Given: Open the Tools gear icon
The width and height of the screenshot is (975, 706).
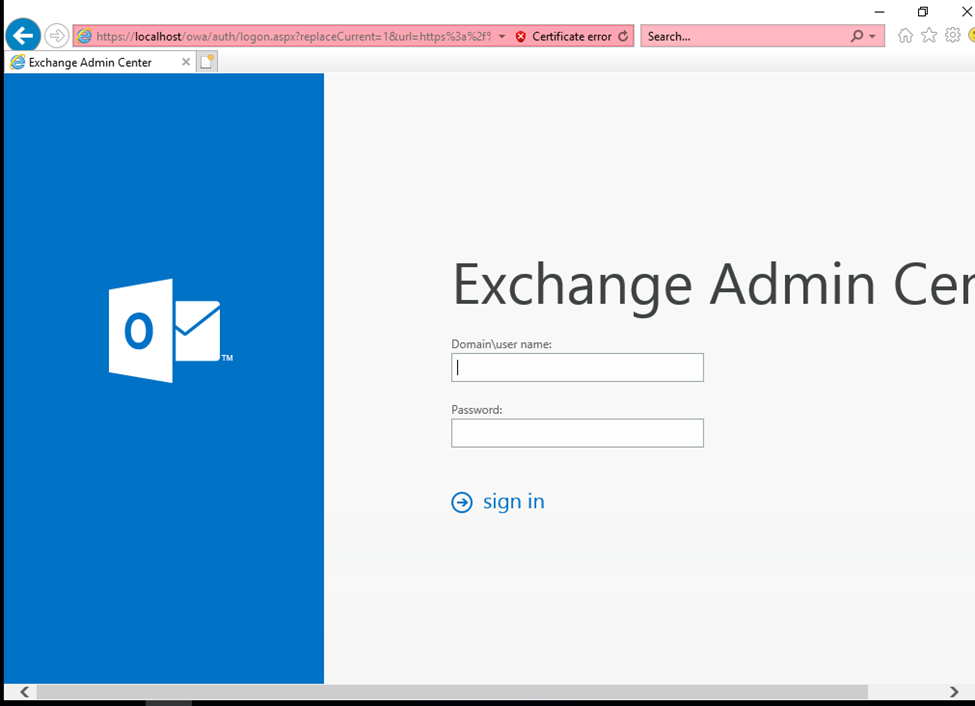Looking at the screenshot, I should pyautogui.click(x=952, y=36).
